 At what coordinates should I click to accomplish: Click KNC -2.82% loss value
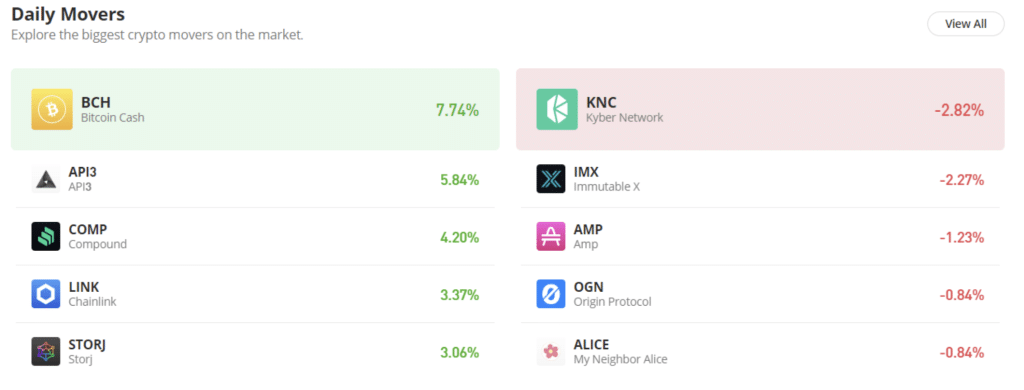(959, 110)
